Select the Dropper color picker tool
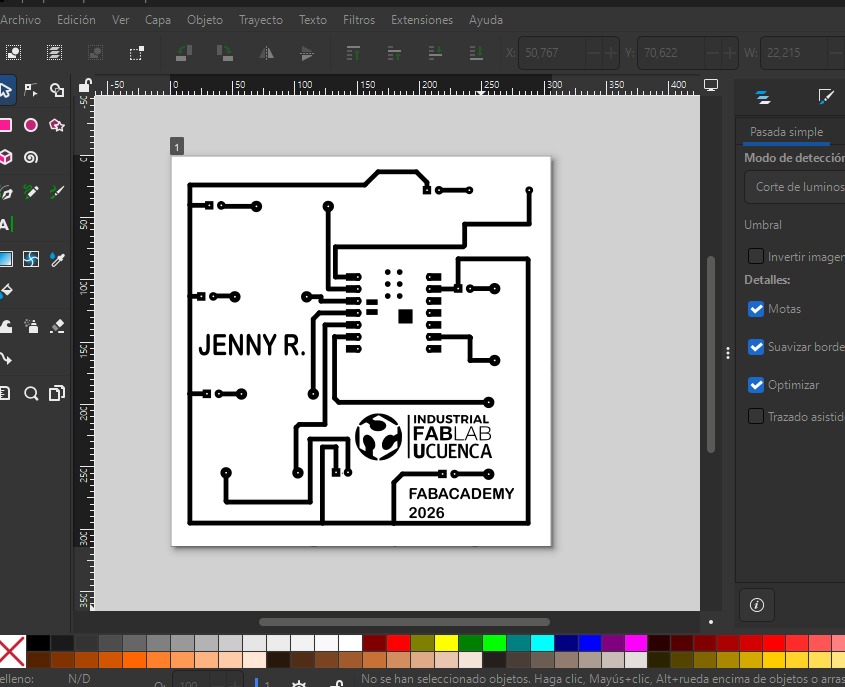Screen dimensions: 845x687 (57, 259)
